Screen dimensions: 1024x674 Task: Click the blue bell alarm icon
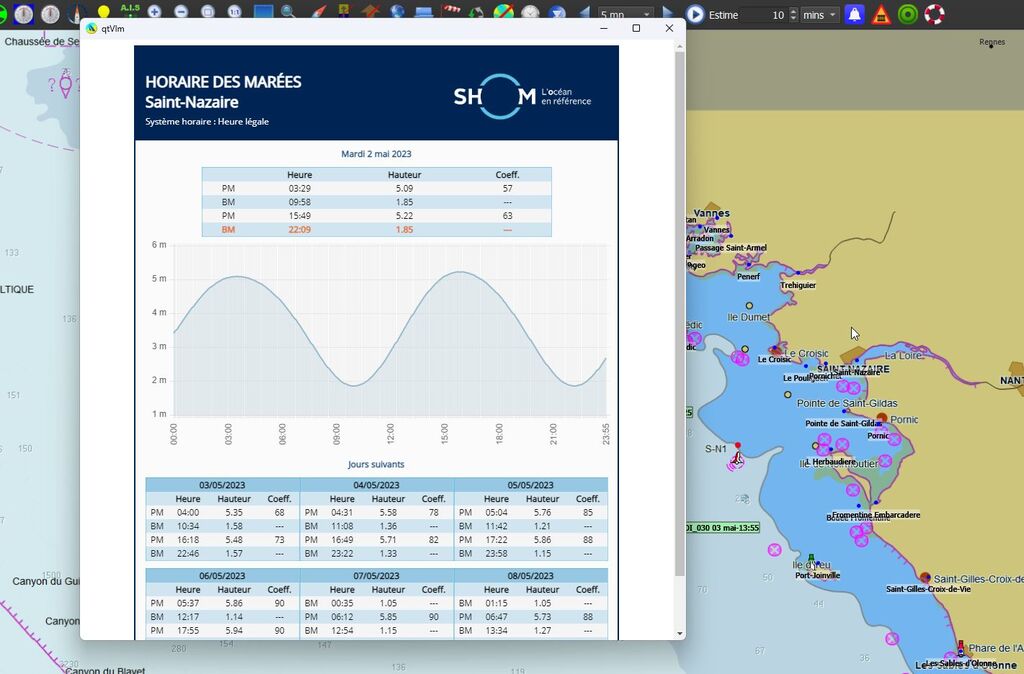(x=854, y=14)
